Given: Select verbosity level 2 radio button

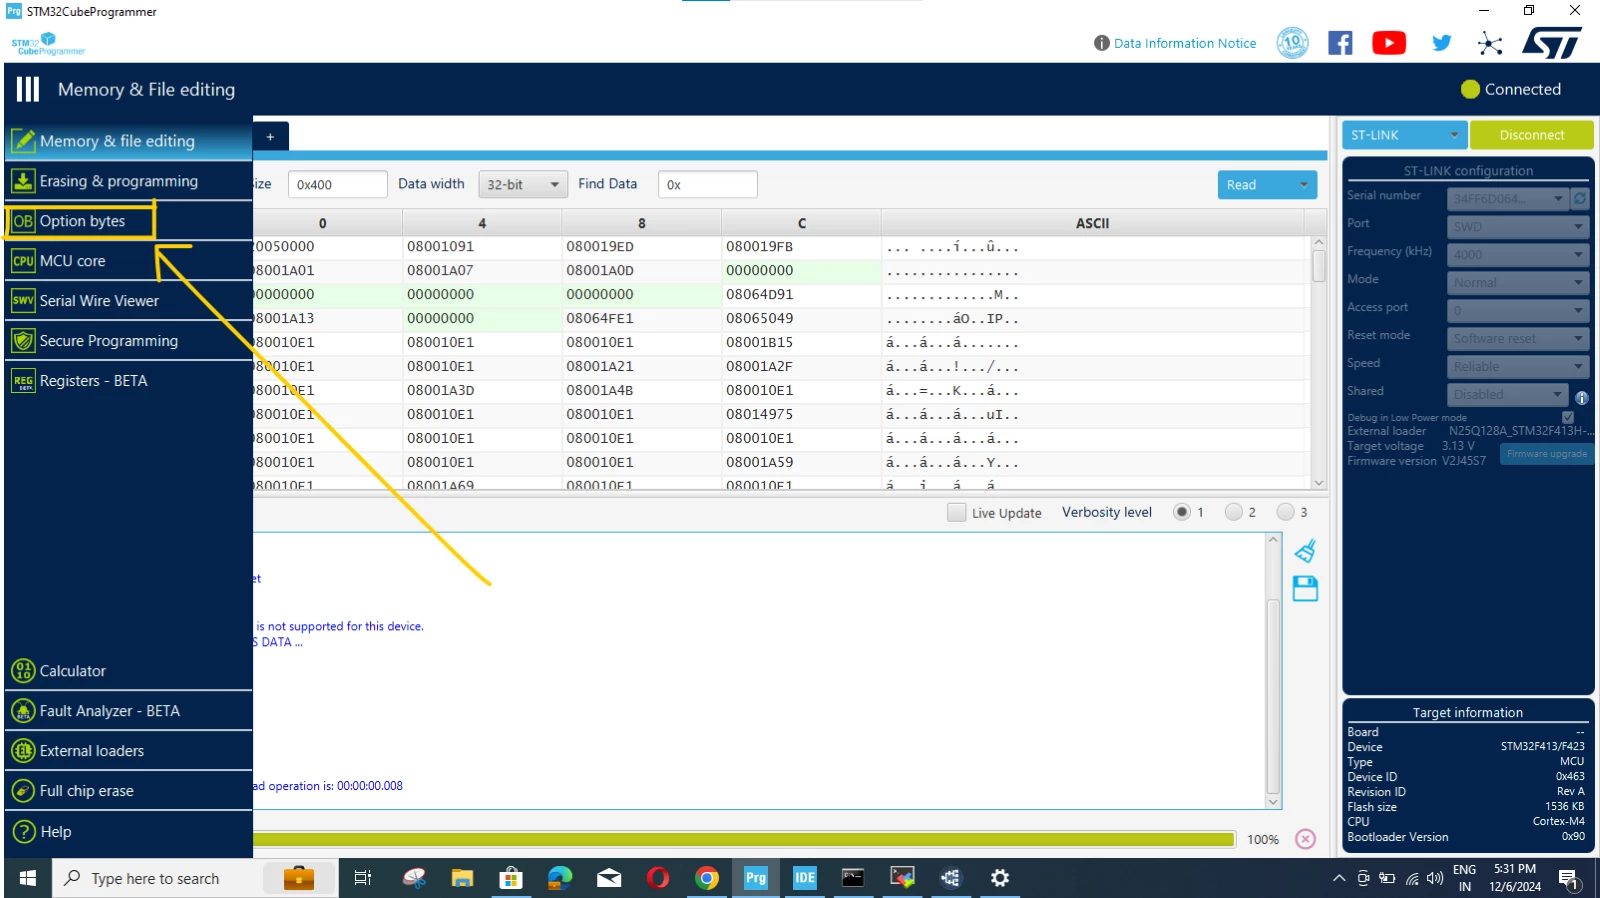Looking at the screenshot, I should click(1234, 512).
